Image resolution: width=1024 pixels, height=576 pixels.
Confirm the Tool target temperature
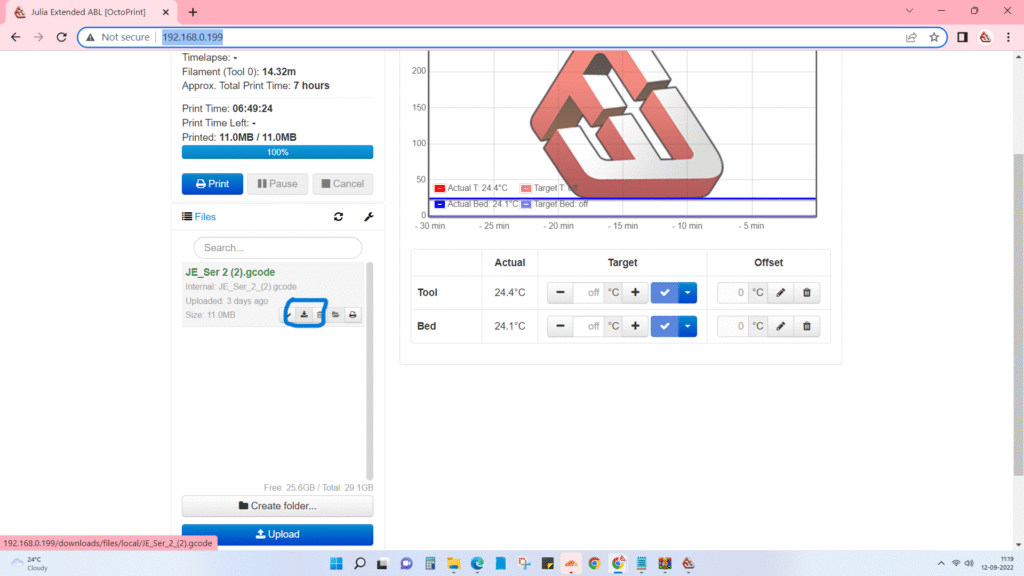pyautogui.click(x=664, y=293)
